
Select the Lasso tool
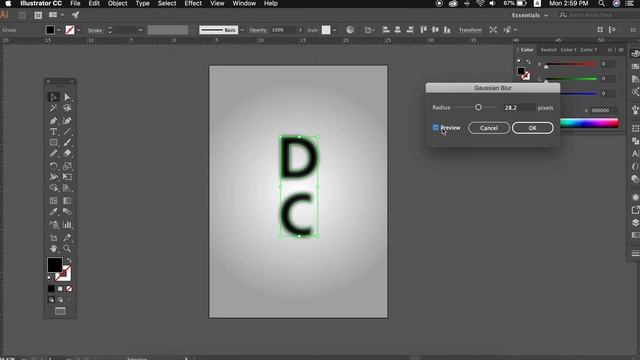tap(67, 108)
